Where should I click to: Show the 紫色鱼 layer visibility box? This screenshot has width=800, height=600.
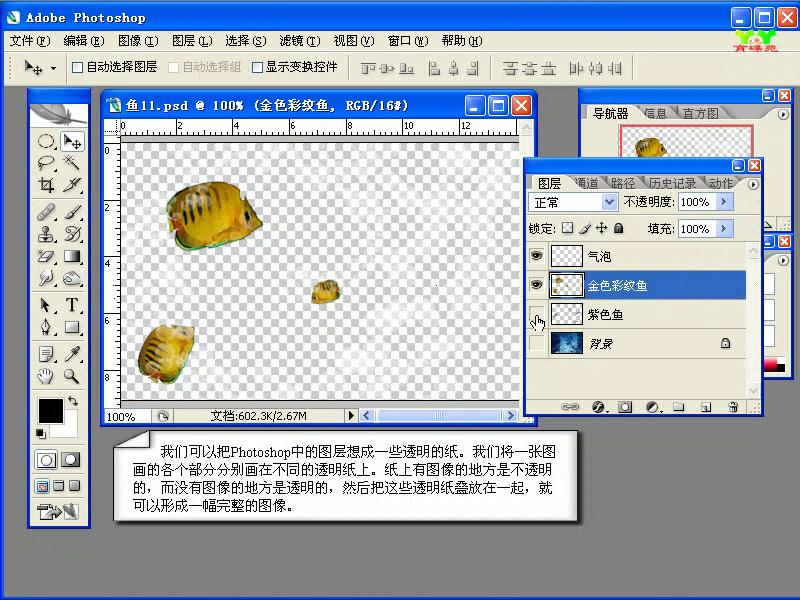click(x=536, y=314)
